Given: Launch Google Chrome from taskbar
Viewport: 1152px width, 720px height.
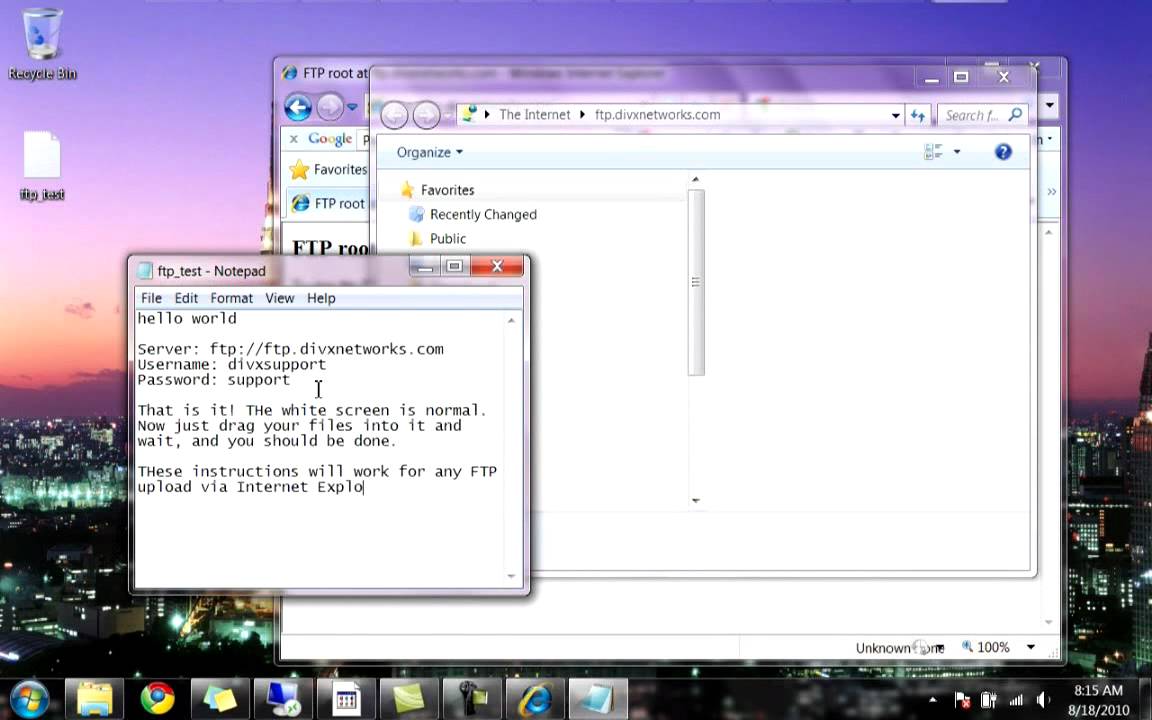Looking at the screenshot, I should [x=157, y=699].
